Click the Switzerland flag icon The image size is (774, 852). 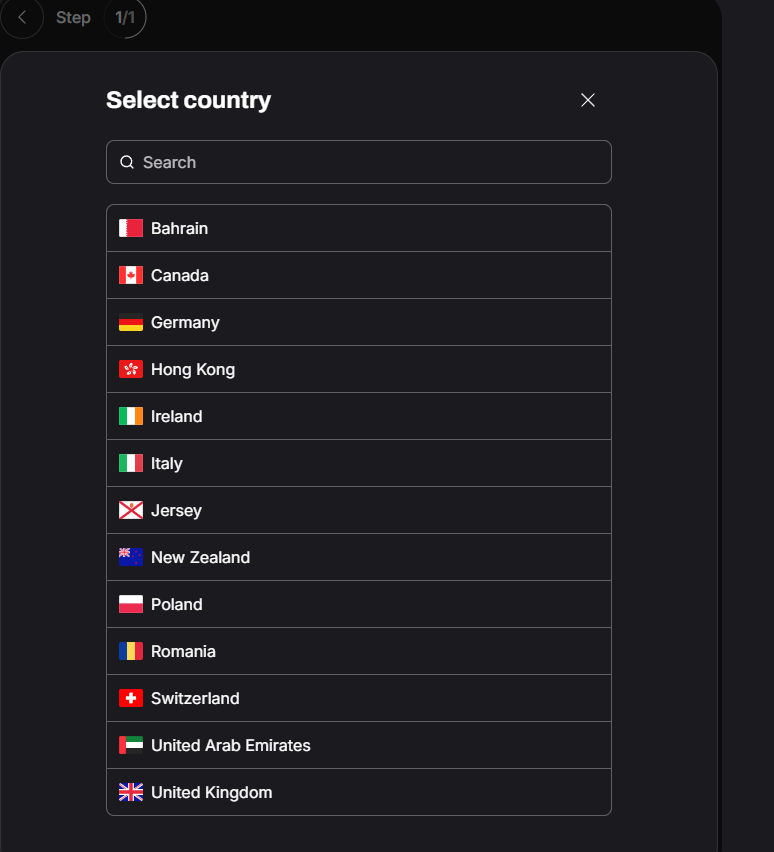tap(131, 698)
